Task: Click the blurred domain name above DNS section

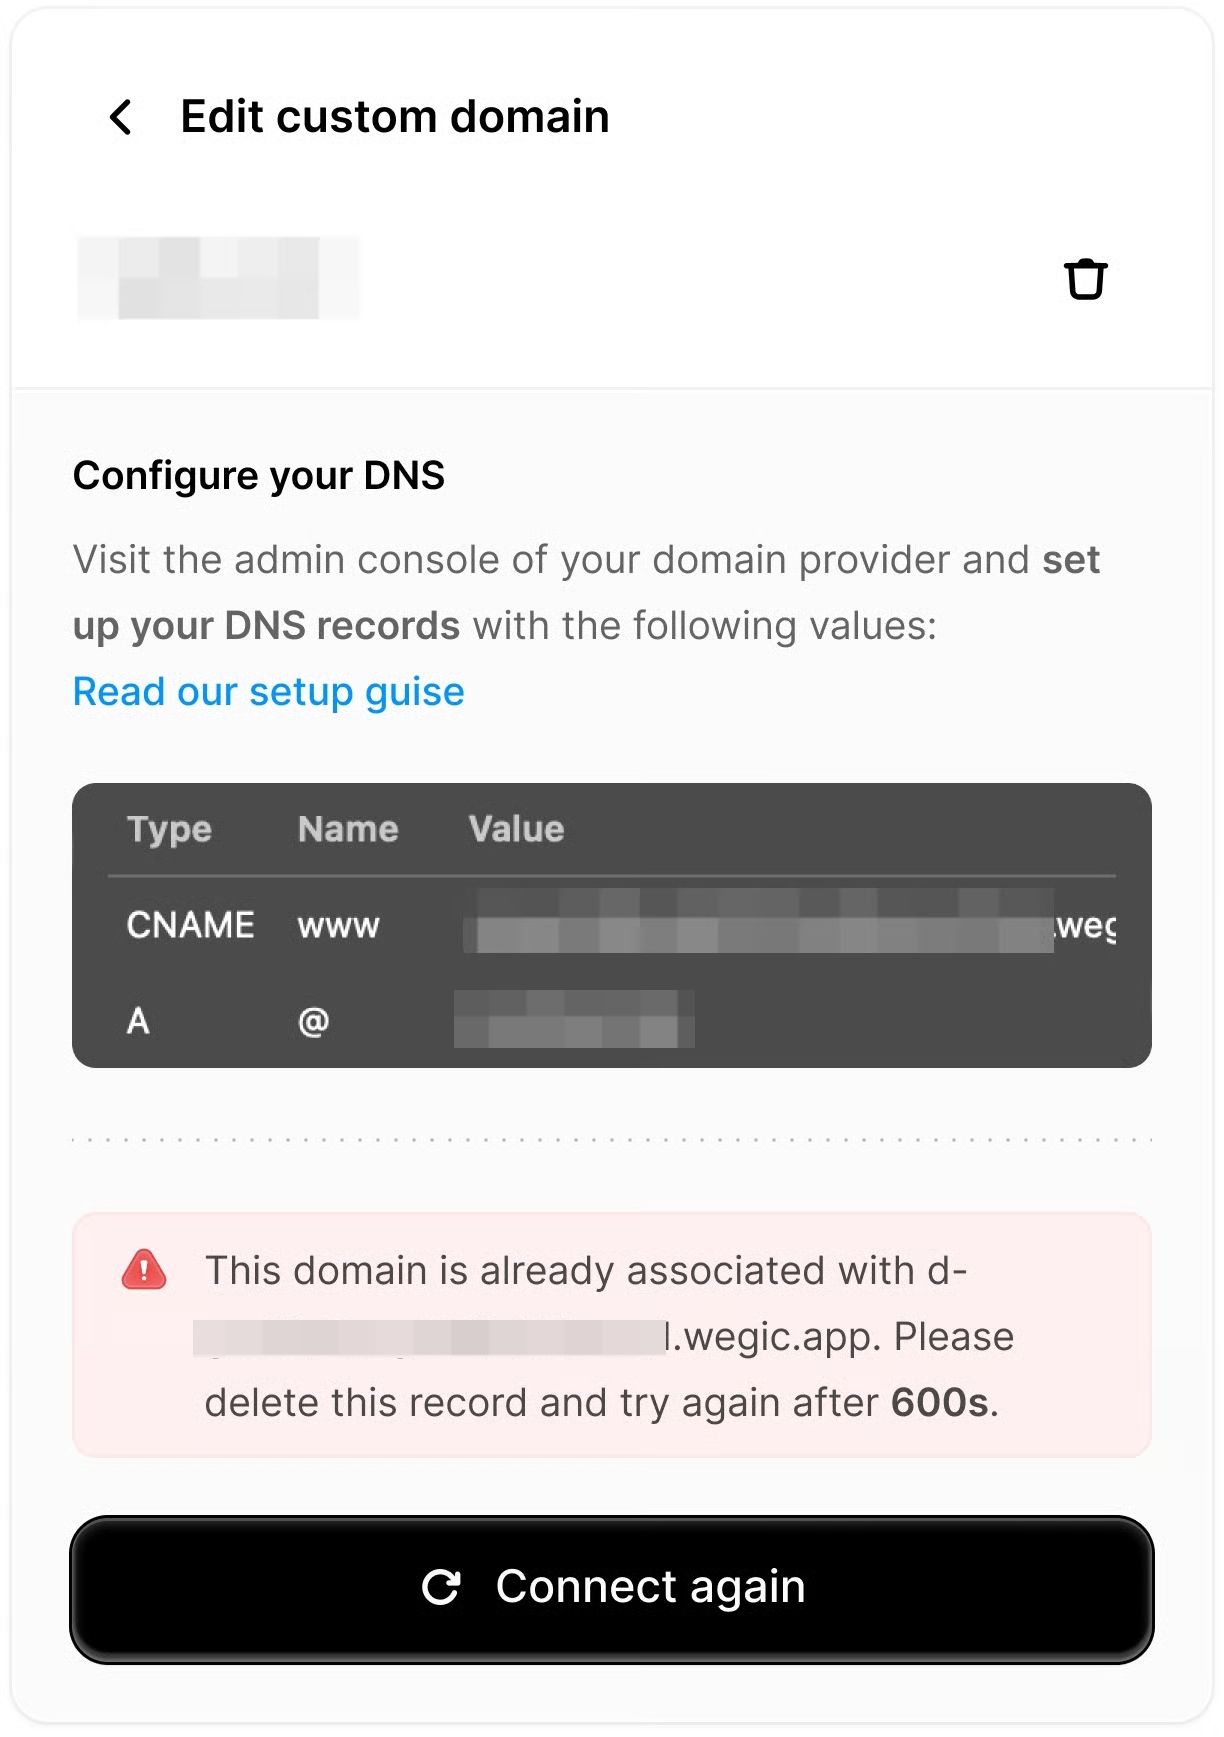Action: 219,278
